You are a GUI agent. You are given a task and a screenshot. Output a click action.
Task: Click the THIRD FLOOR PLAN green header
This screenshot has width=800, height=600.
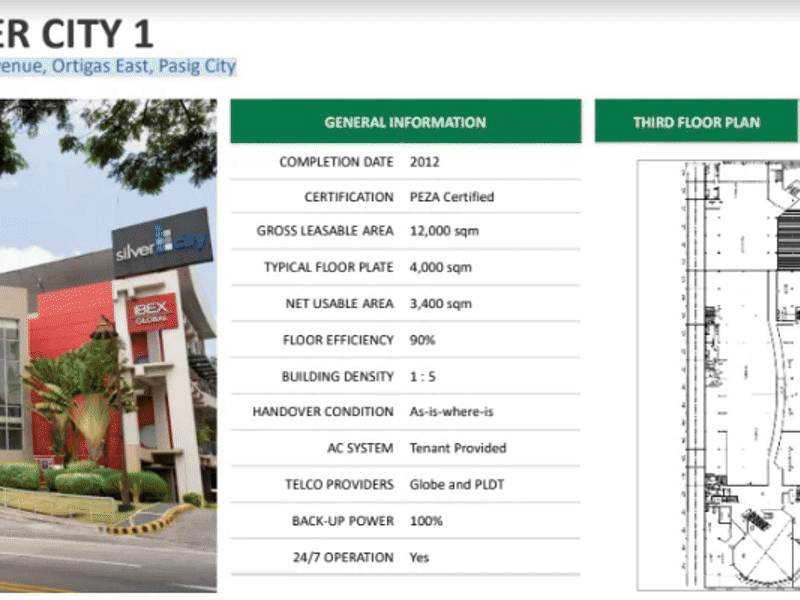pos(696,122)
